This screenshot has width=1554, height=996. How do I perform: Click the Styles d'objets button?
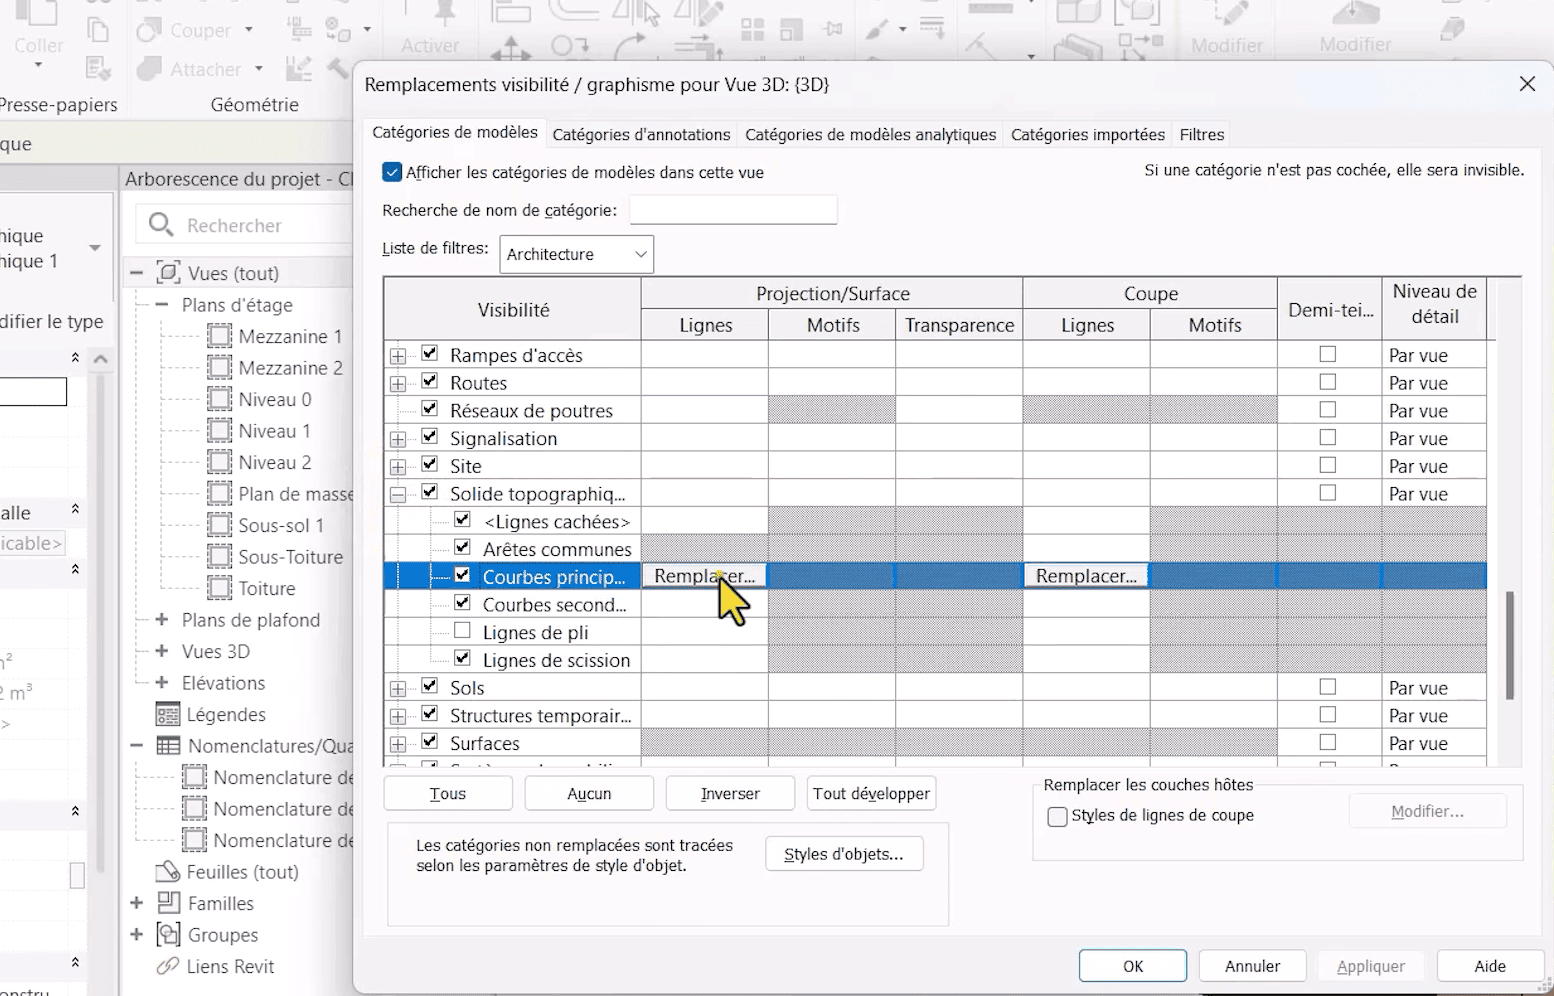(x=843, y=854)
